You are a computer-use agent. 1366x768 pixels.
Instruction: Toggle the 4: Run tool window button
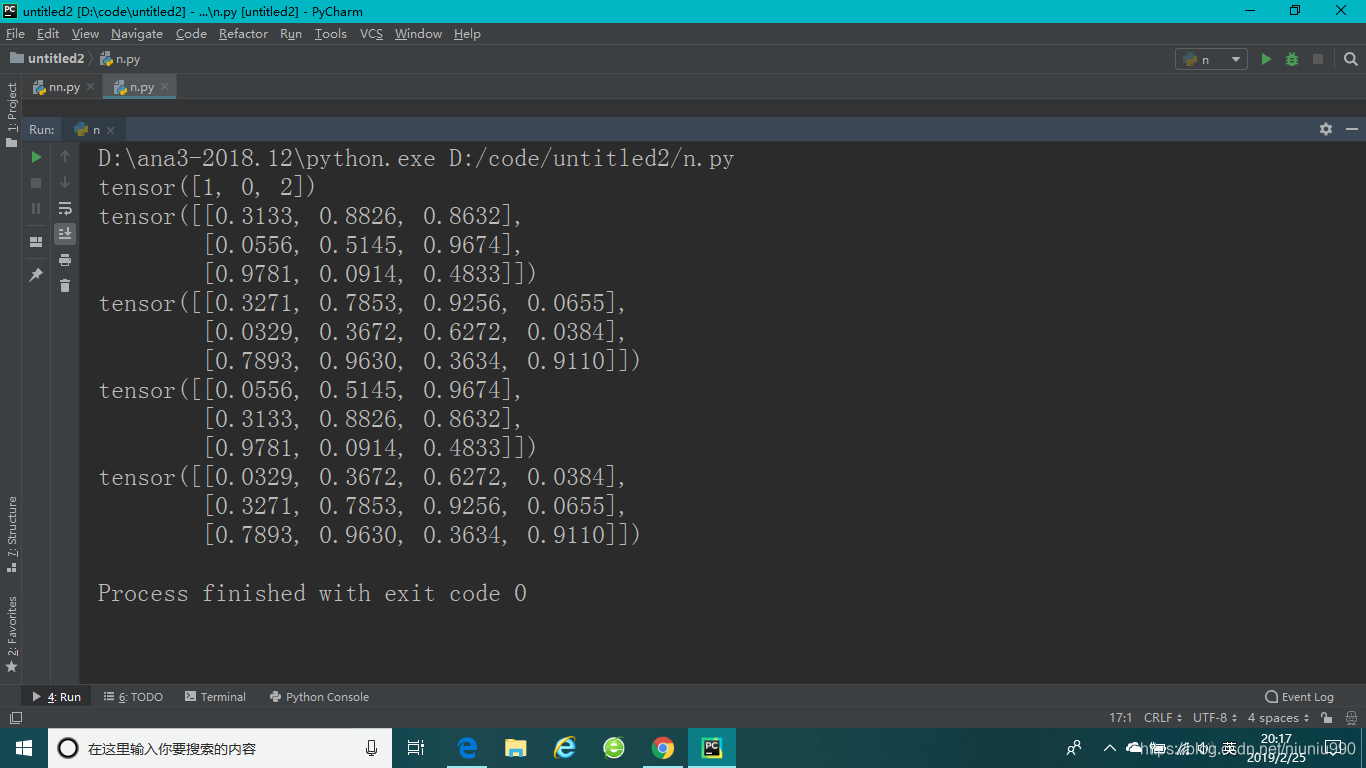[57, 697]
